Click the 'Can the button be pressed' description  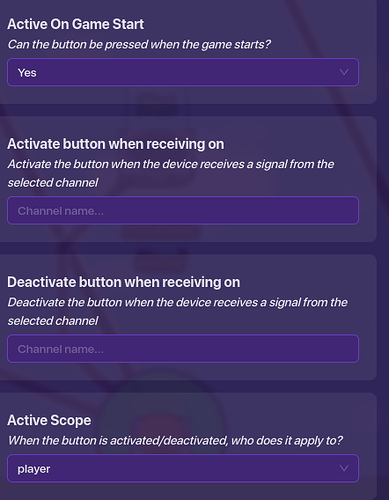[x=139, y=44]
